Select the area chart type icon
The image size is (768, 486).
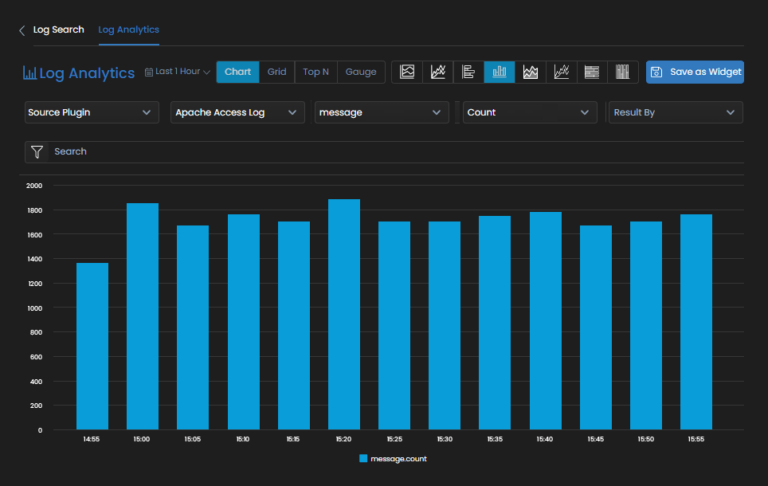tap(407, 72)
